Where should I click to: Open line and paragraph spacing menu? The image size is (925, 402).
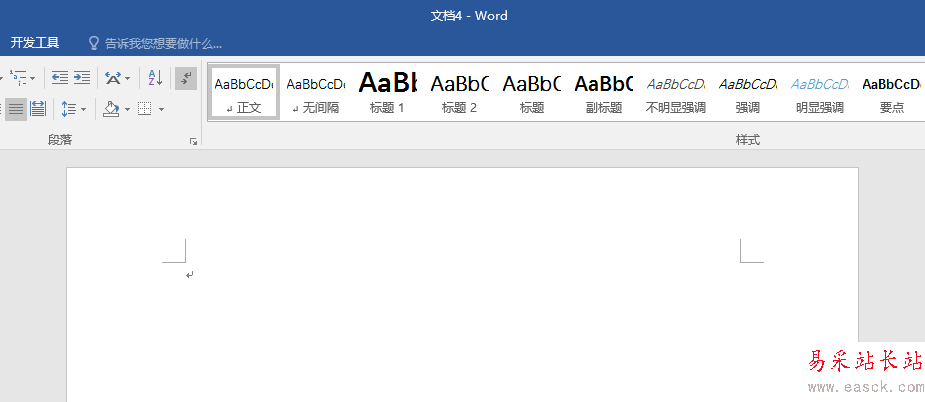click(74, 109)
